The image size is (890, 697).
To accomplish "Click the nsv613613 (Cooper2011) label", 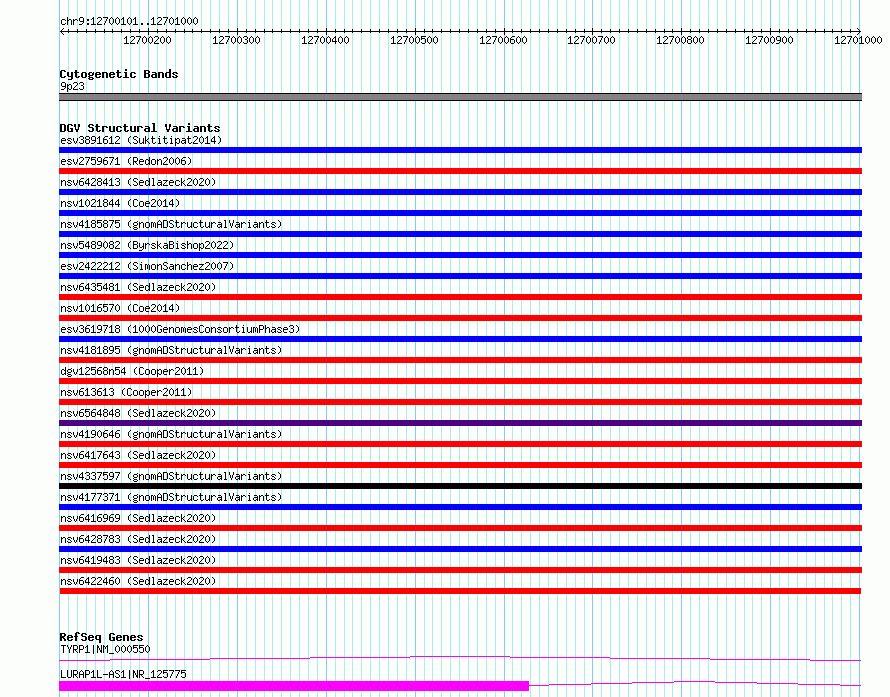I will point(126,392).
